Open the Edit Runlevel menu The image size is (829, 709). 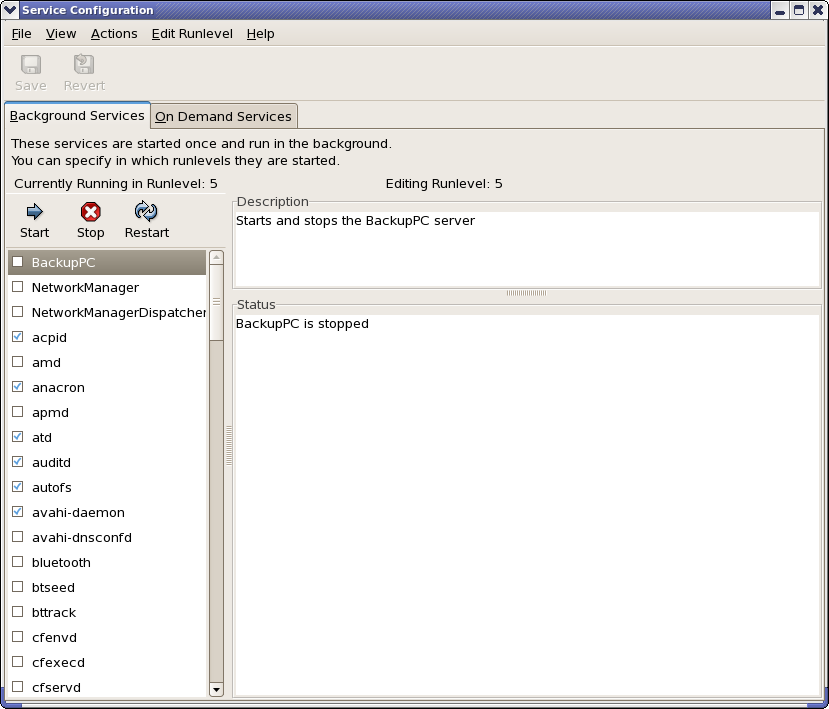192,34
